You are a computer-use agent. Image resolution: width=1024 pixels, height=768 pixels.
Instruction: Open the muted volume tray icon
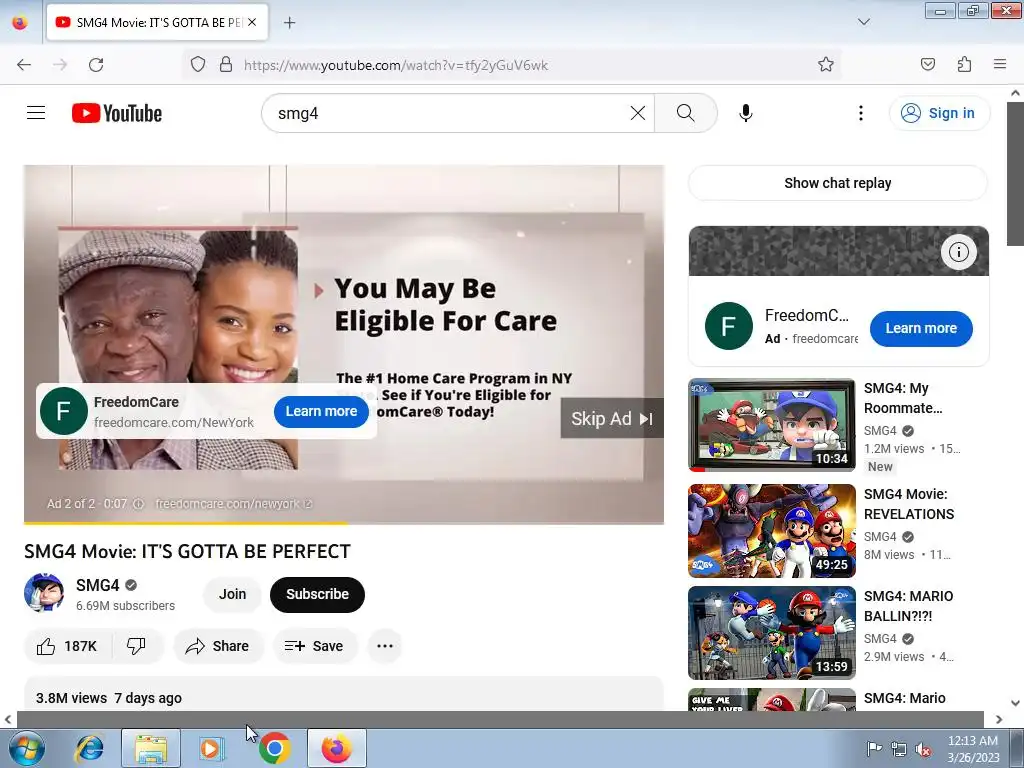point(923,749)
